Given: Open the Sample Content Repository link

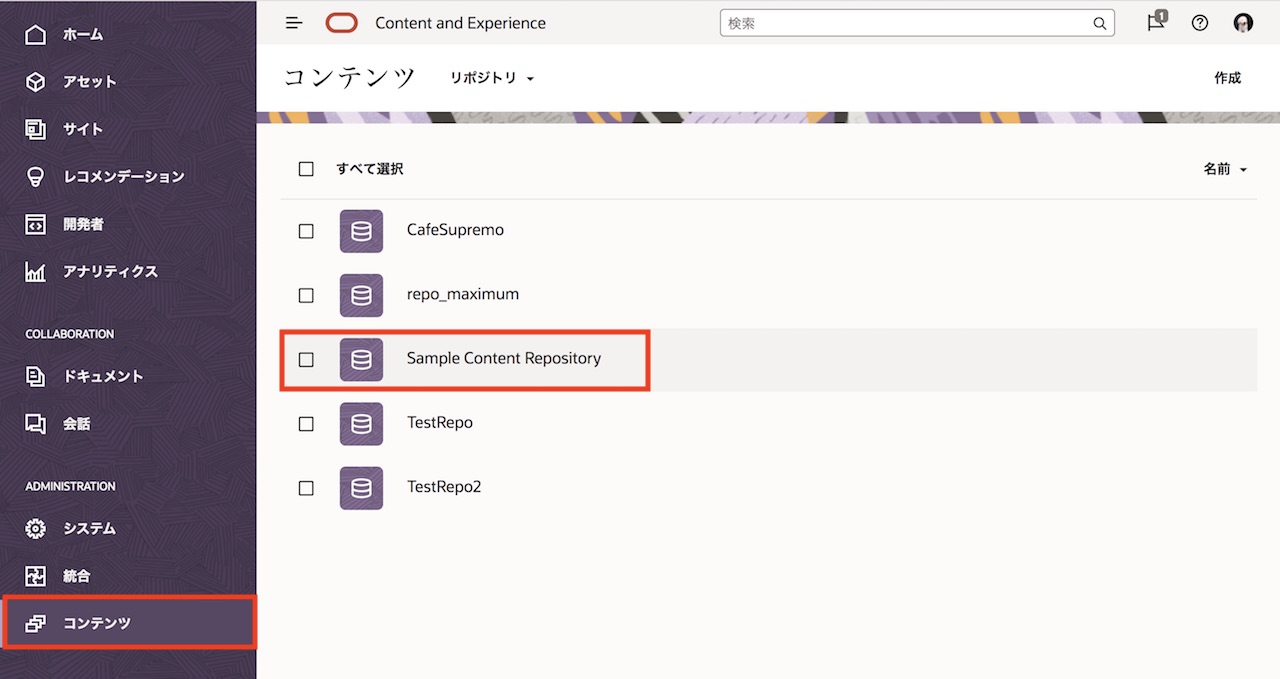Looking at the screenshot, I should (503, 358).
